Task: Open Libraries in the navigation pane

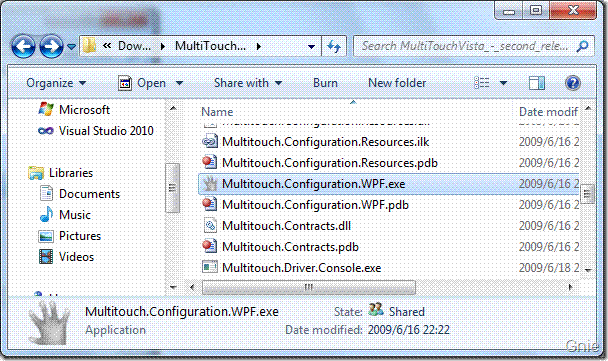Action: [x=71, y=173]
